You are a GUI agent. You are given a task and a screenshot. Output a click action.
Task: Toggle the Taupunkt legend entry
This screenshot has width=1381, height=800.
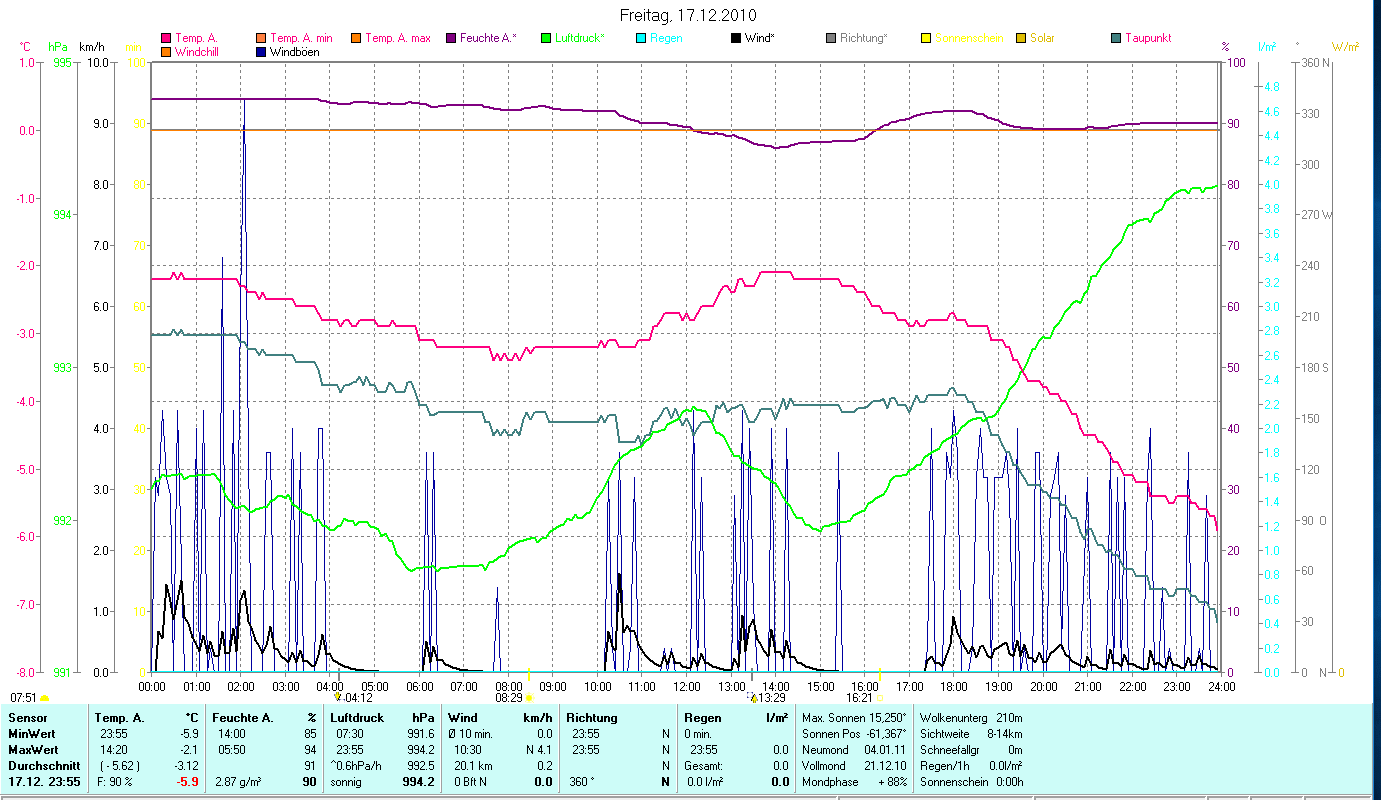1147,38
